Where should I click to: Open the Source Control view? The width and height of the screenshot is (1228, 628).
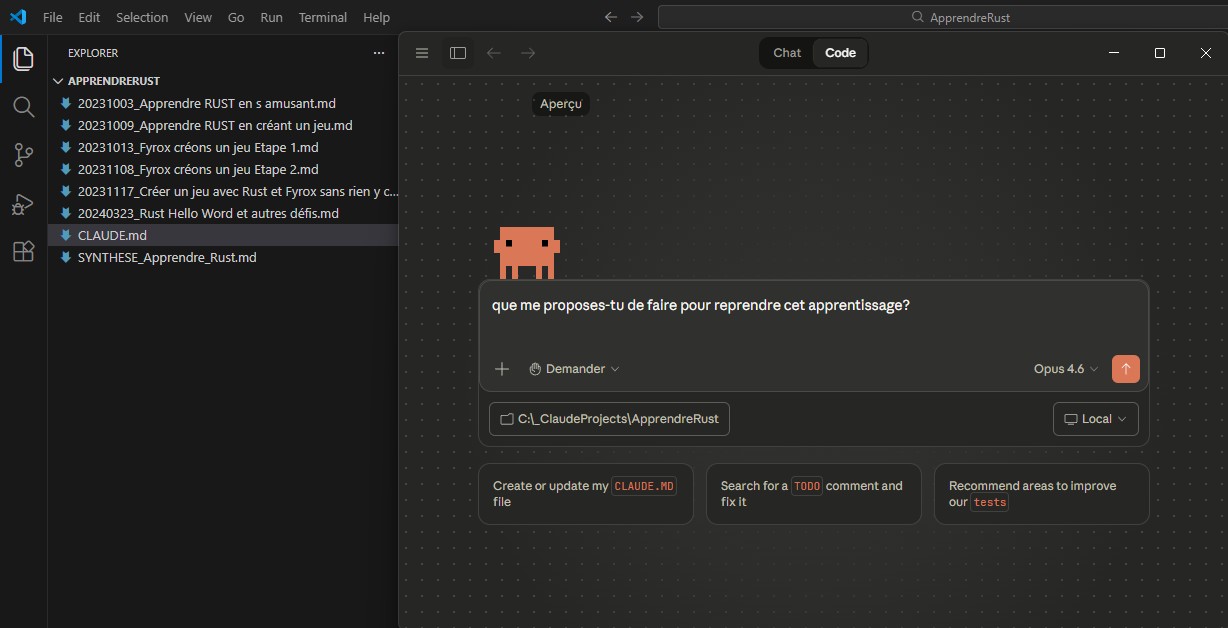[x=23, y=155]
